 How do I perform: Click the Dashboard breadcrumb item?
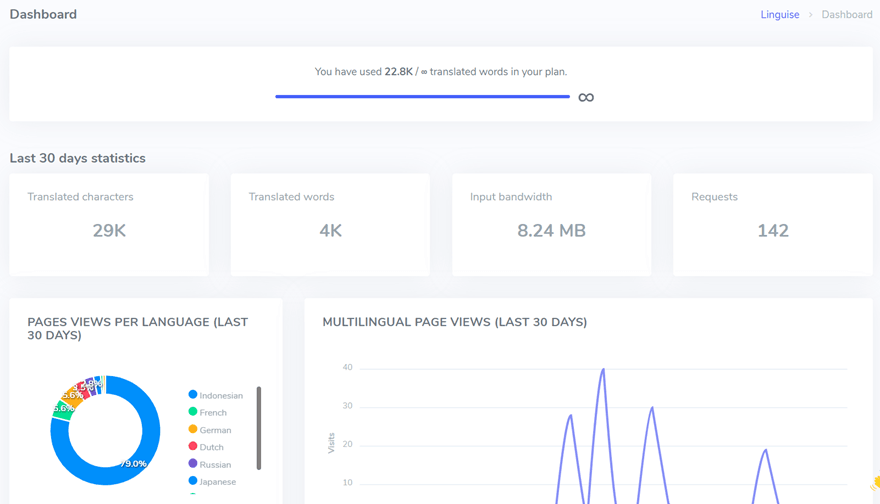pos(846,15)
